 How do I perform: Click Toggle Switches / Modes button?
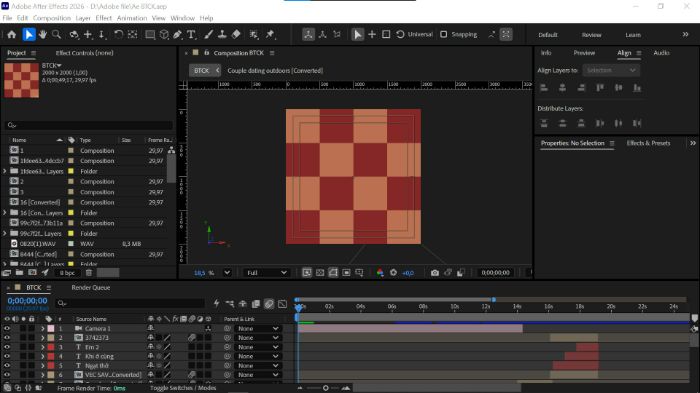point(183,388)
